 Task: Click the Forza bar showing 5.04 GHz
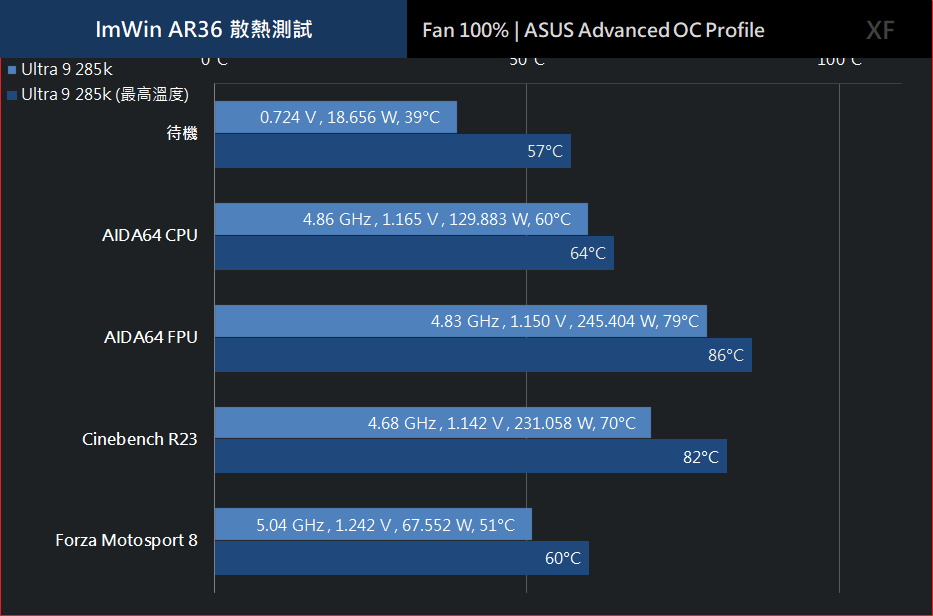point(373,524)
